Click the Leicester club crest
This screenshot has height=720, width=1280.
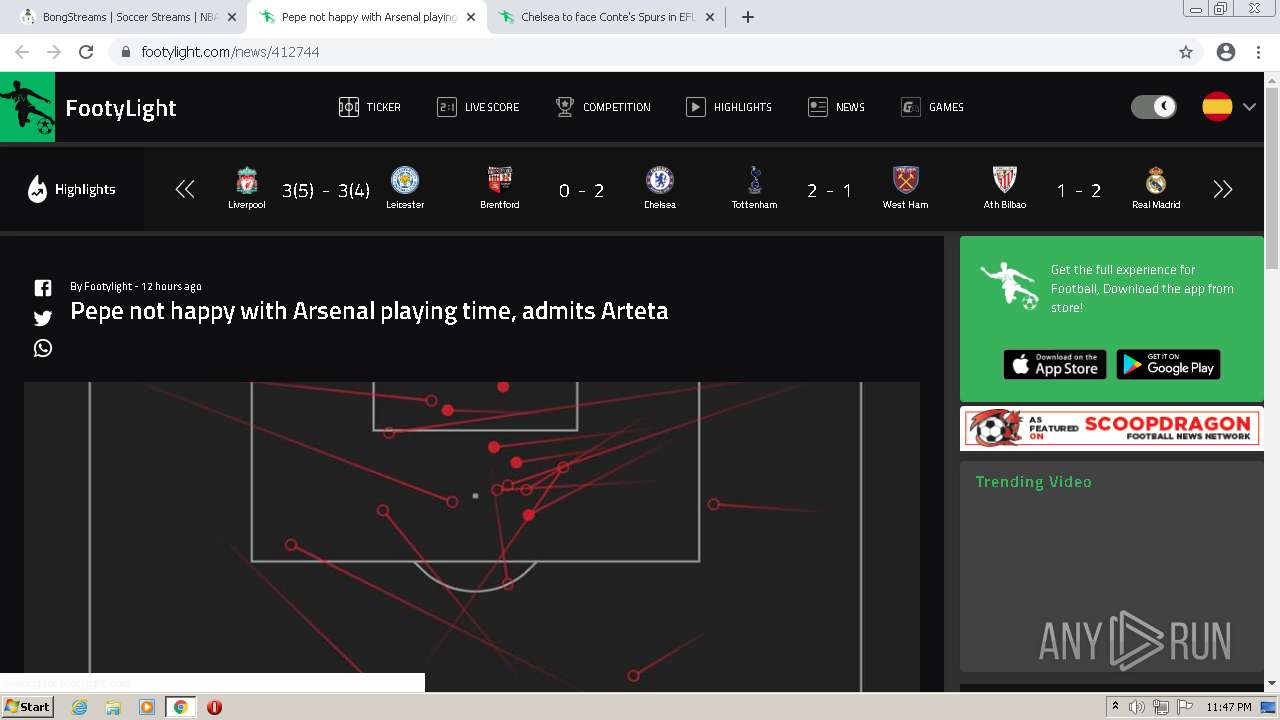tap(405, 181)
